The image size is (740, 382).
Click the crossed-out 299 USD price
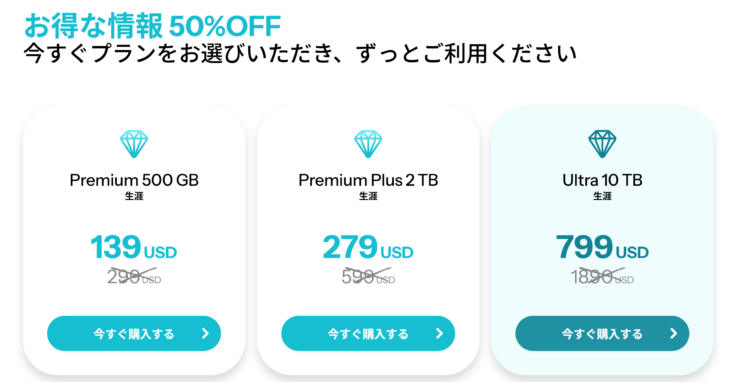134,277
